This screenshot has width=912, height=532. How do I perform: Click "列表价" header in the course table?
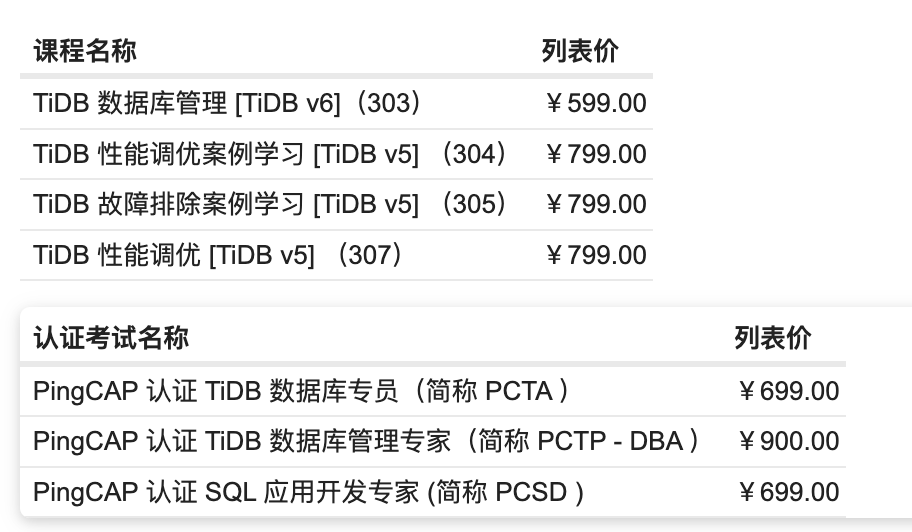(x=579, y=51)
